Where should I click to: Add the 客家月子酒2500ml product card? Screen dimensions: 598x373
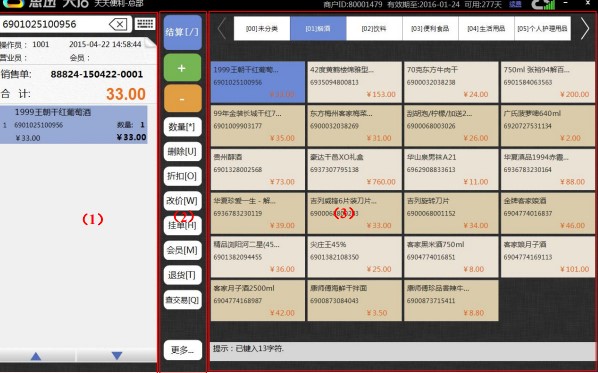(258, 301)
